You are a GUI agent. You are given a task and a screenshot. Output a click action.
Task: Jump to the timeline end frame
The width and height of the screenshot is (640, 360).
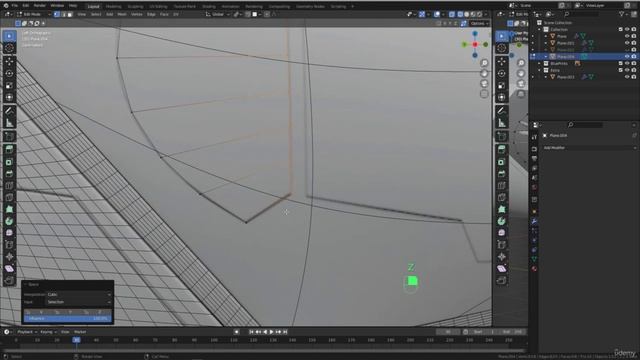[285, 332]
